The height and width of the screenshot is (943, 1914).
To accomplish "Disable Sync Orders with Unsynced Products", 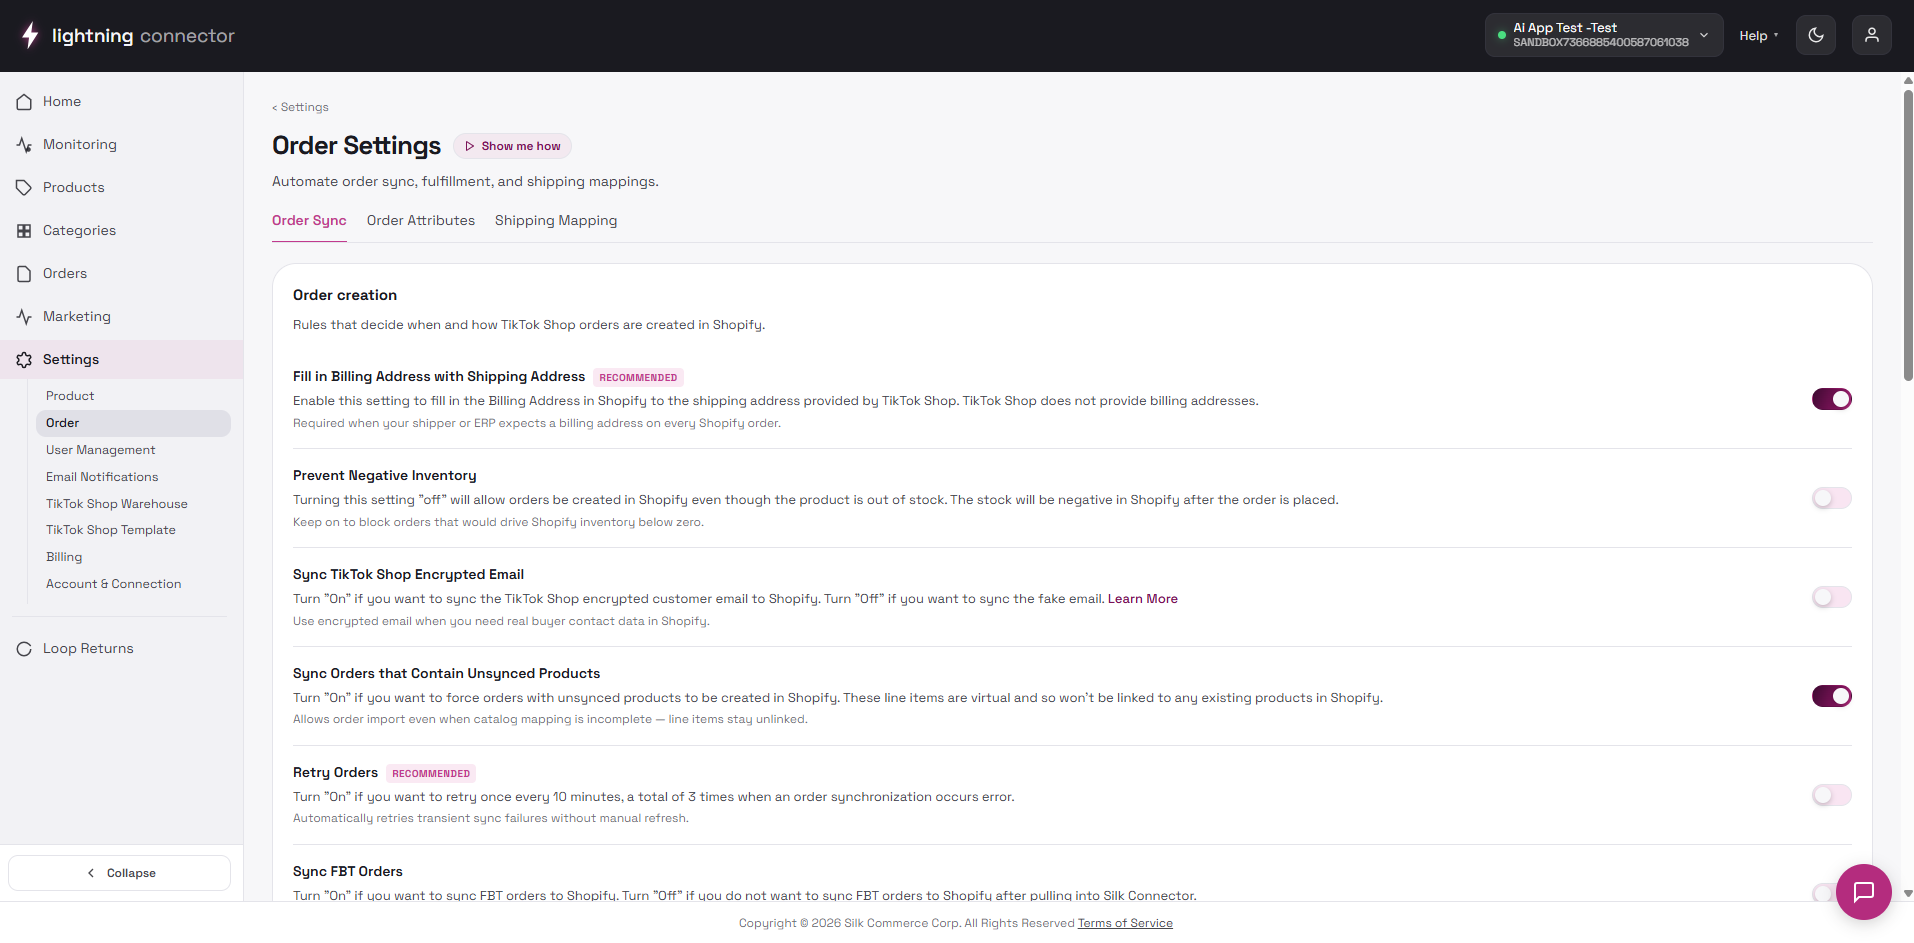I will [x=1832, y=696].
